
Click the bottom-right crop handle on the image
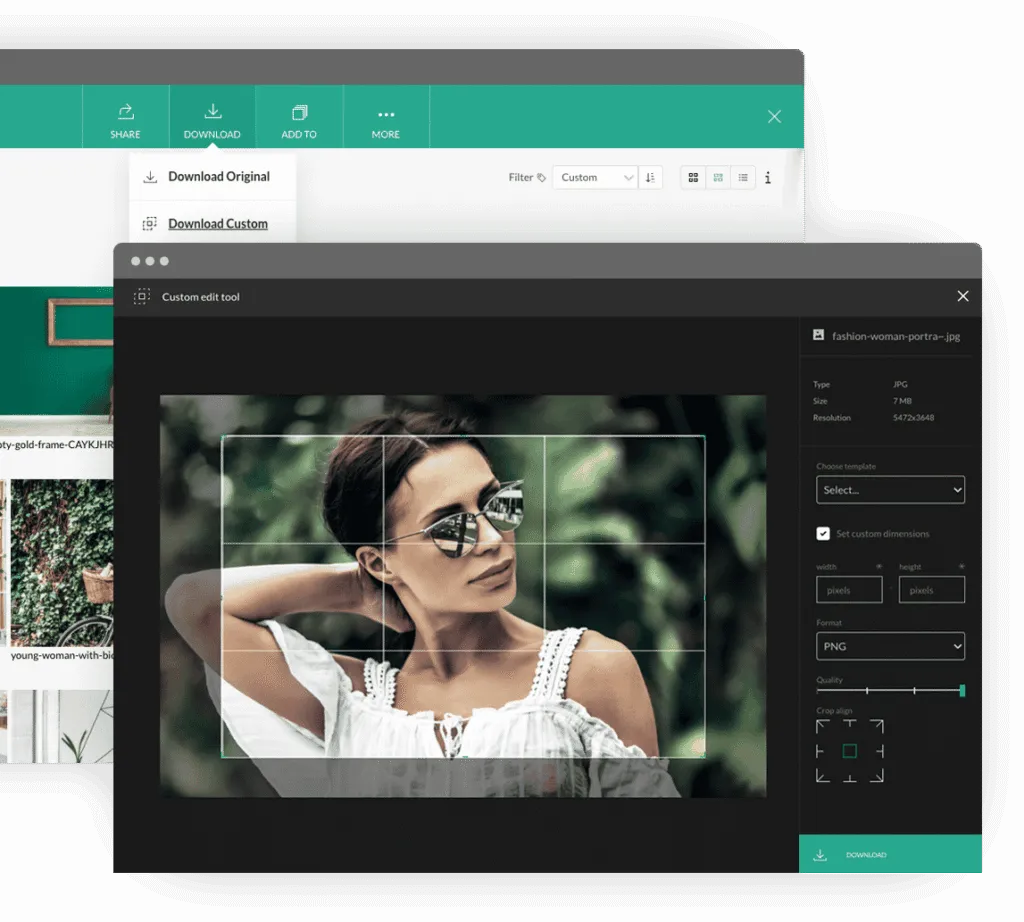[x=704, y=756]
